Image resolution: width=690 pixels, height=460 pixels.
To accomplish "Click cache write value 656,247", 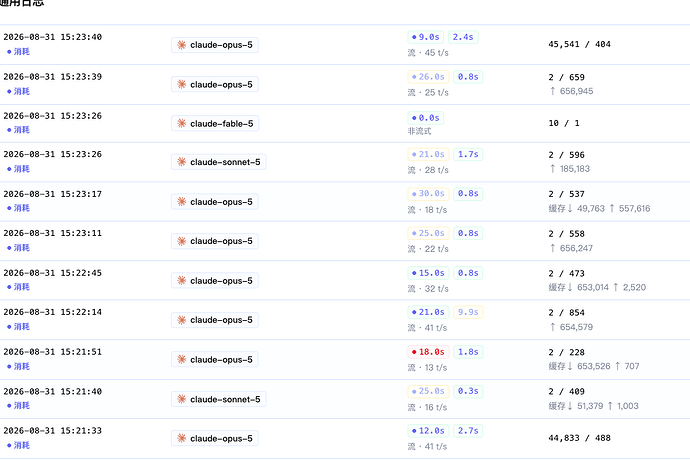I will (x=572, y=248).
